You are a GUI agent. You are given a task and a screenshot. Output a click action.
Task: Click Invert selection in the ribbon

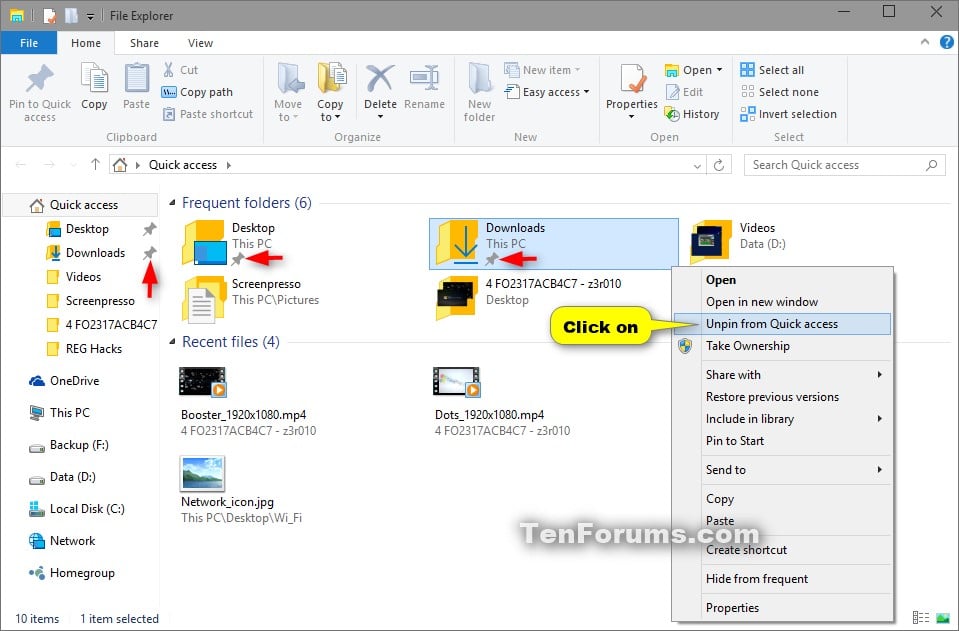(788, 114)
